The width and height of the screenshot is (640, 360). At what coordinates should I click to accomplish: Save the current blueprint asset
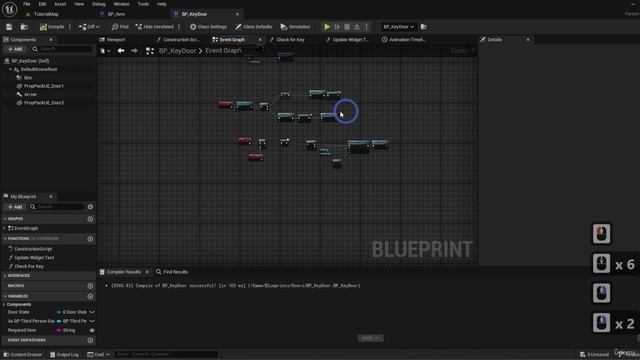(x=9, y=27)
